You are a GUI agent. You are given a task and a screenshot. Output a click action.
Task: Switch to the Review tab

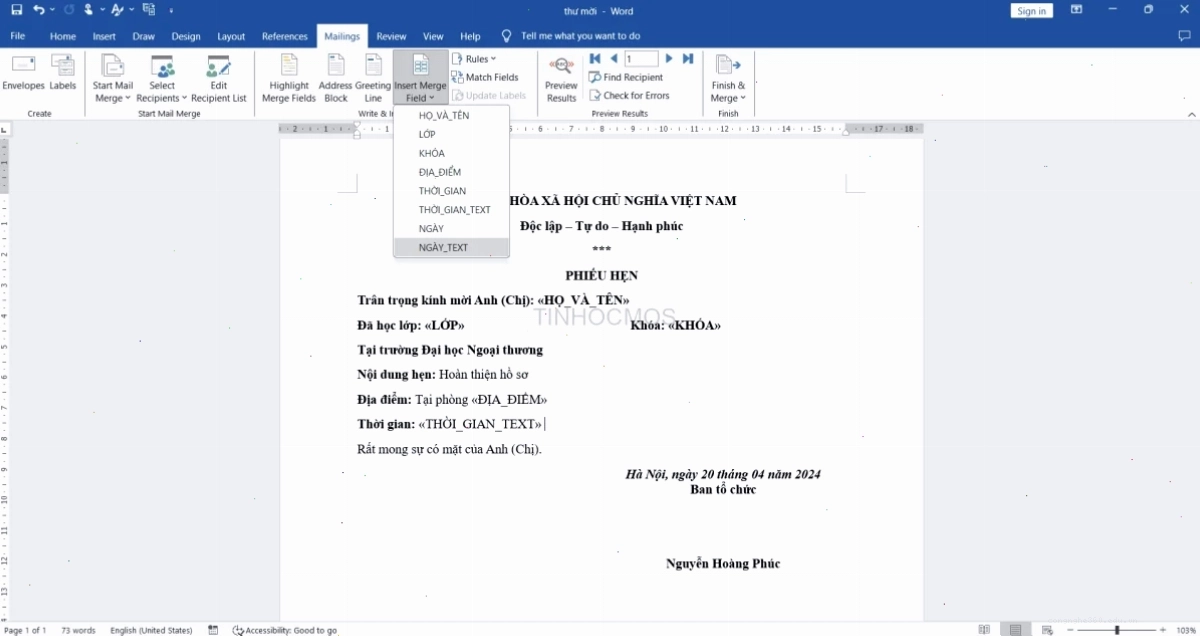pyautogui.click(x=392, y=36)
